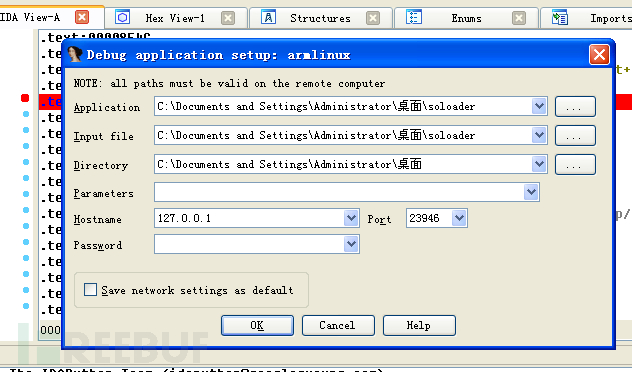
Task: Expand the Hostname dropdown
Action: (351, 218)
